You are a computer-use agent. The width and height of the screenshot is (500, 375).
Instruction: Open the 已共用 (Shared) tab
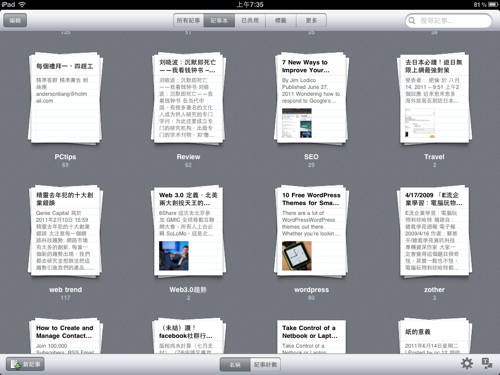coord(250,20)
